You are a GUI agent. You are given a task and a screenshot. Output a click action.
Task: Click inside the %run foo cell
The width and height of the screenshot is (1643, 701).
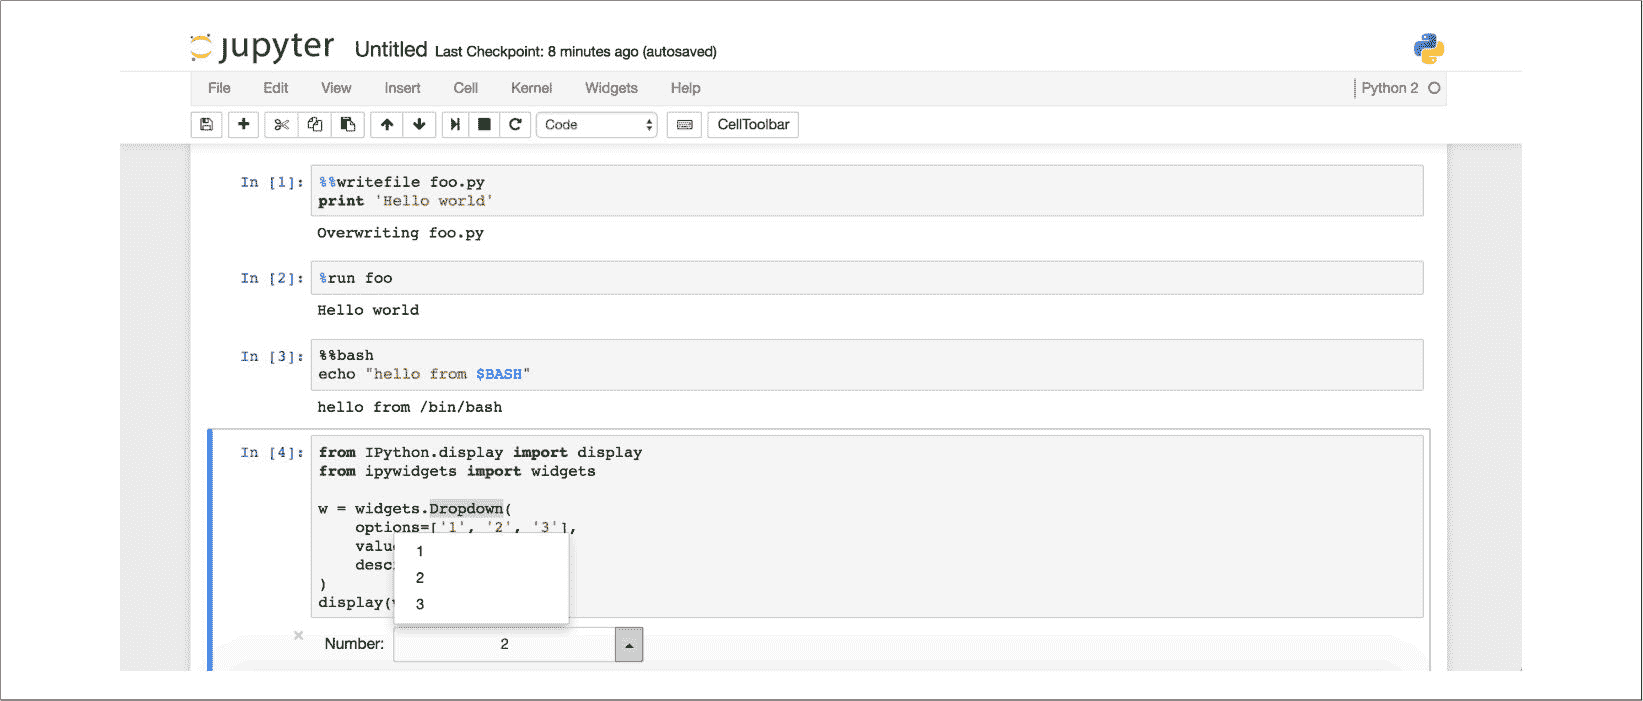[x=866, y=278]
